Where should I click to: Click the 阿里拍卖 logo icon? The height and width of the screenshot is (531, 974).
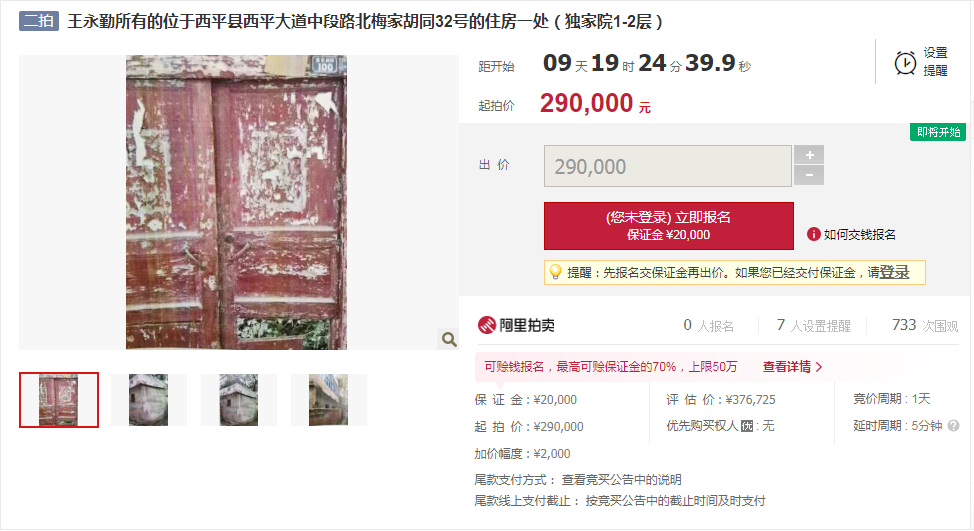coord(486,325)
